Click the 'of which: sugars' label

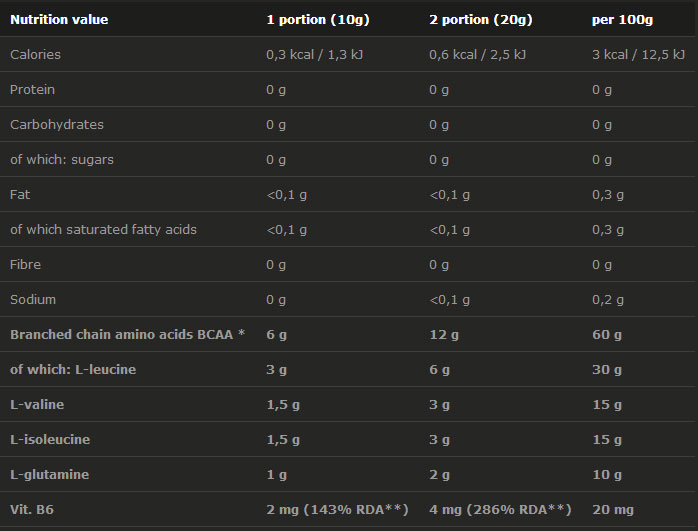pos(62,159)
